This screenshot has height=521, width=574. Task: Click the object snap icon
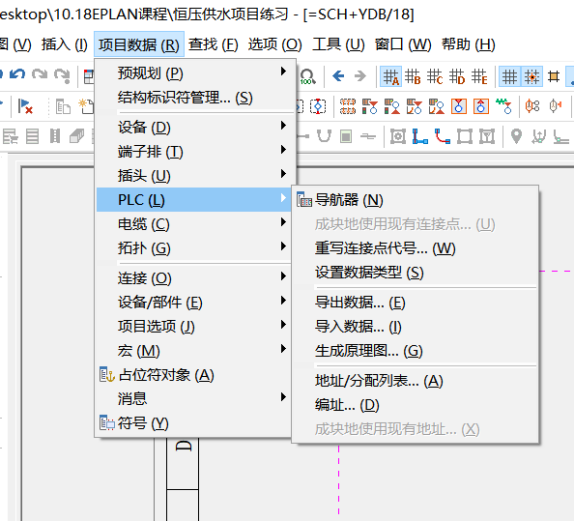[554, 77]
